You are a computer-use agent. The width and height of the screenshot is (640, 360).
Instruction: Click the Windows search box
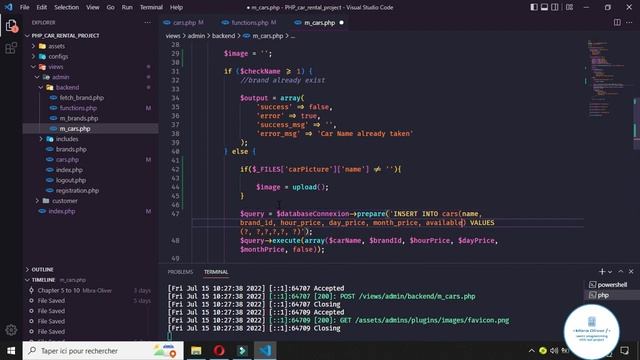(x=103, y=351)
